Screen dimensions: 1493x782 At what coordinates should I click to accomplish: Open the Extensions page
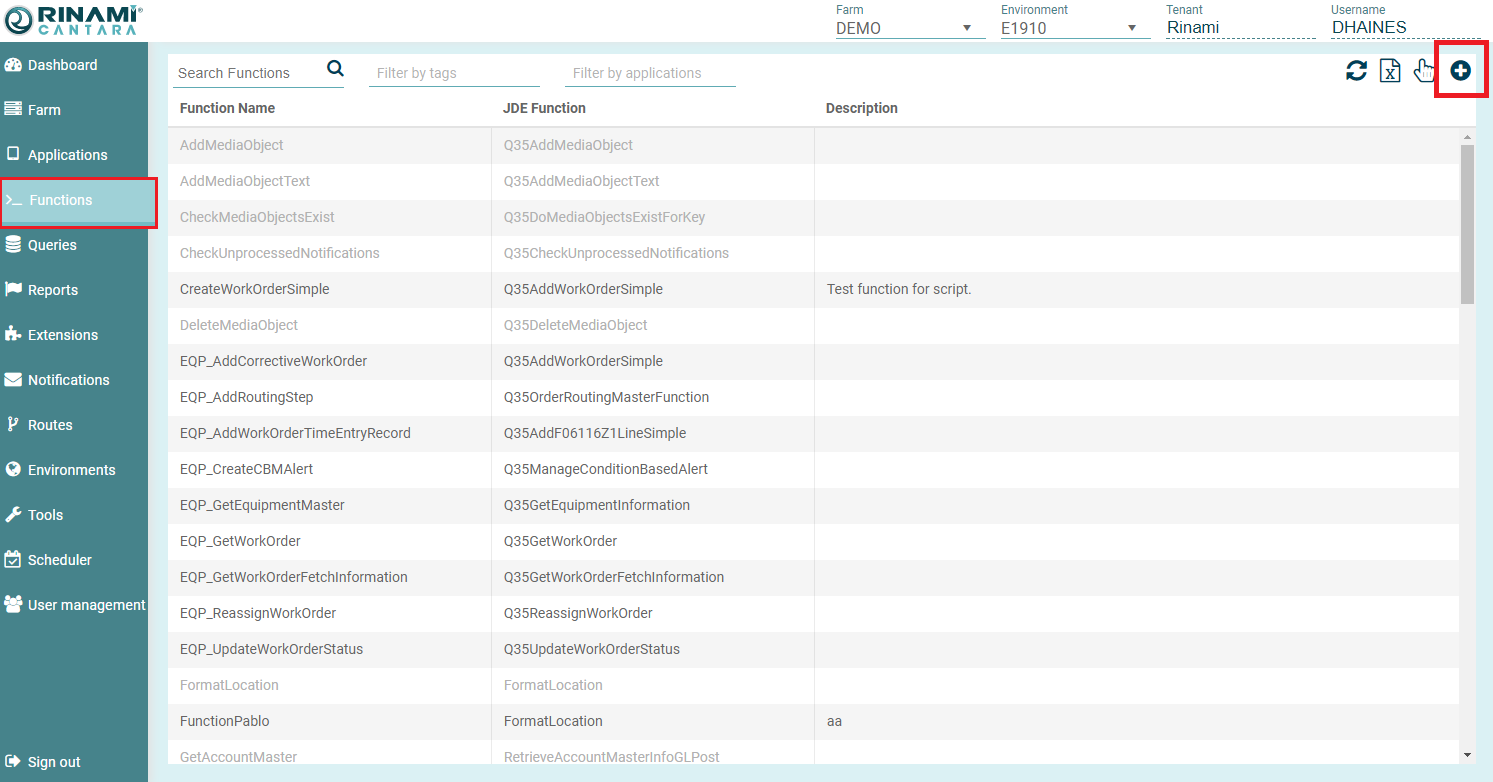point(62,335)
